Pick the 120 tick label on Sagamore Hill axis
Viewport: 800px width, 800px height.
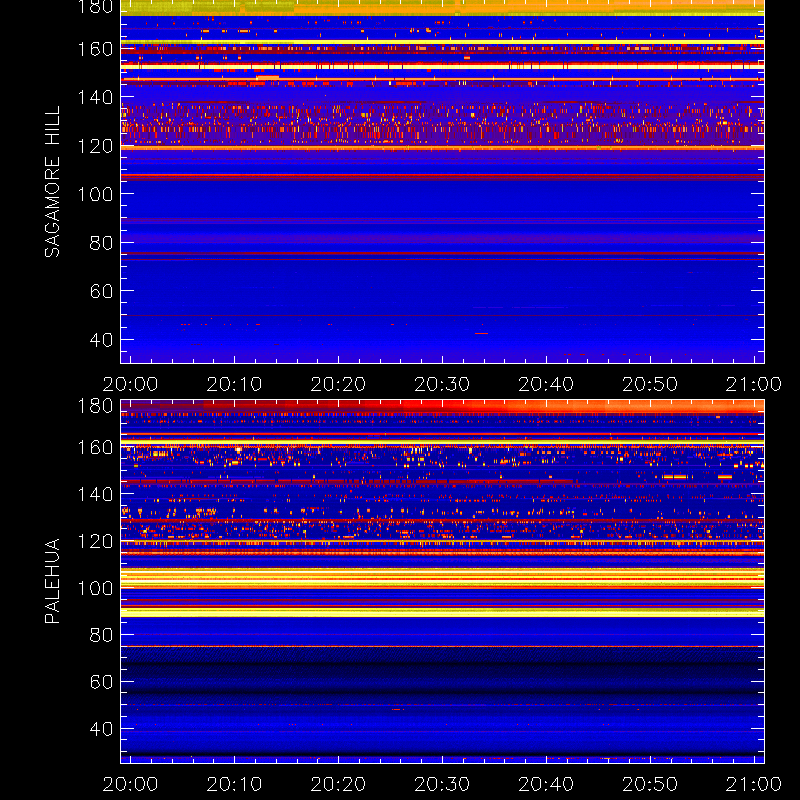[95, 146]
